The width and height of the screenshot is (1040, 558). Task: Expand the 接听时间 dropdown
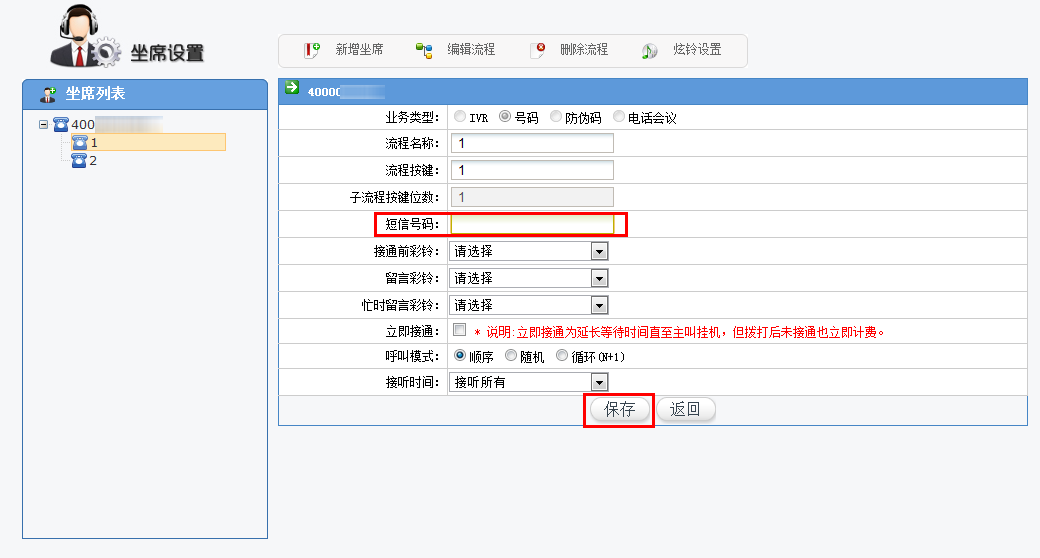[x=599, y=381]
